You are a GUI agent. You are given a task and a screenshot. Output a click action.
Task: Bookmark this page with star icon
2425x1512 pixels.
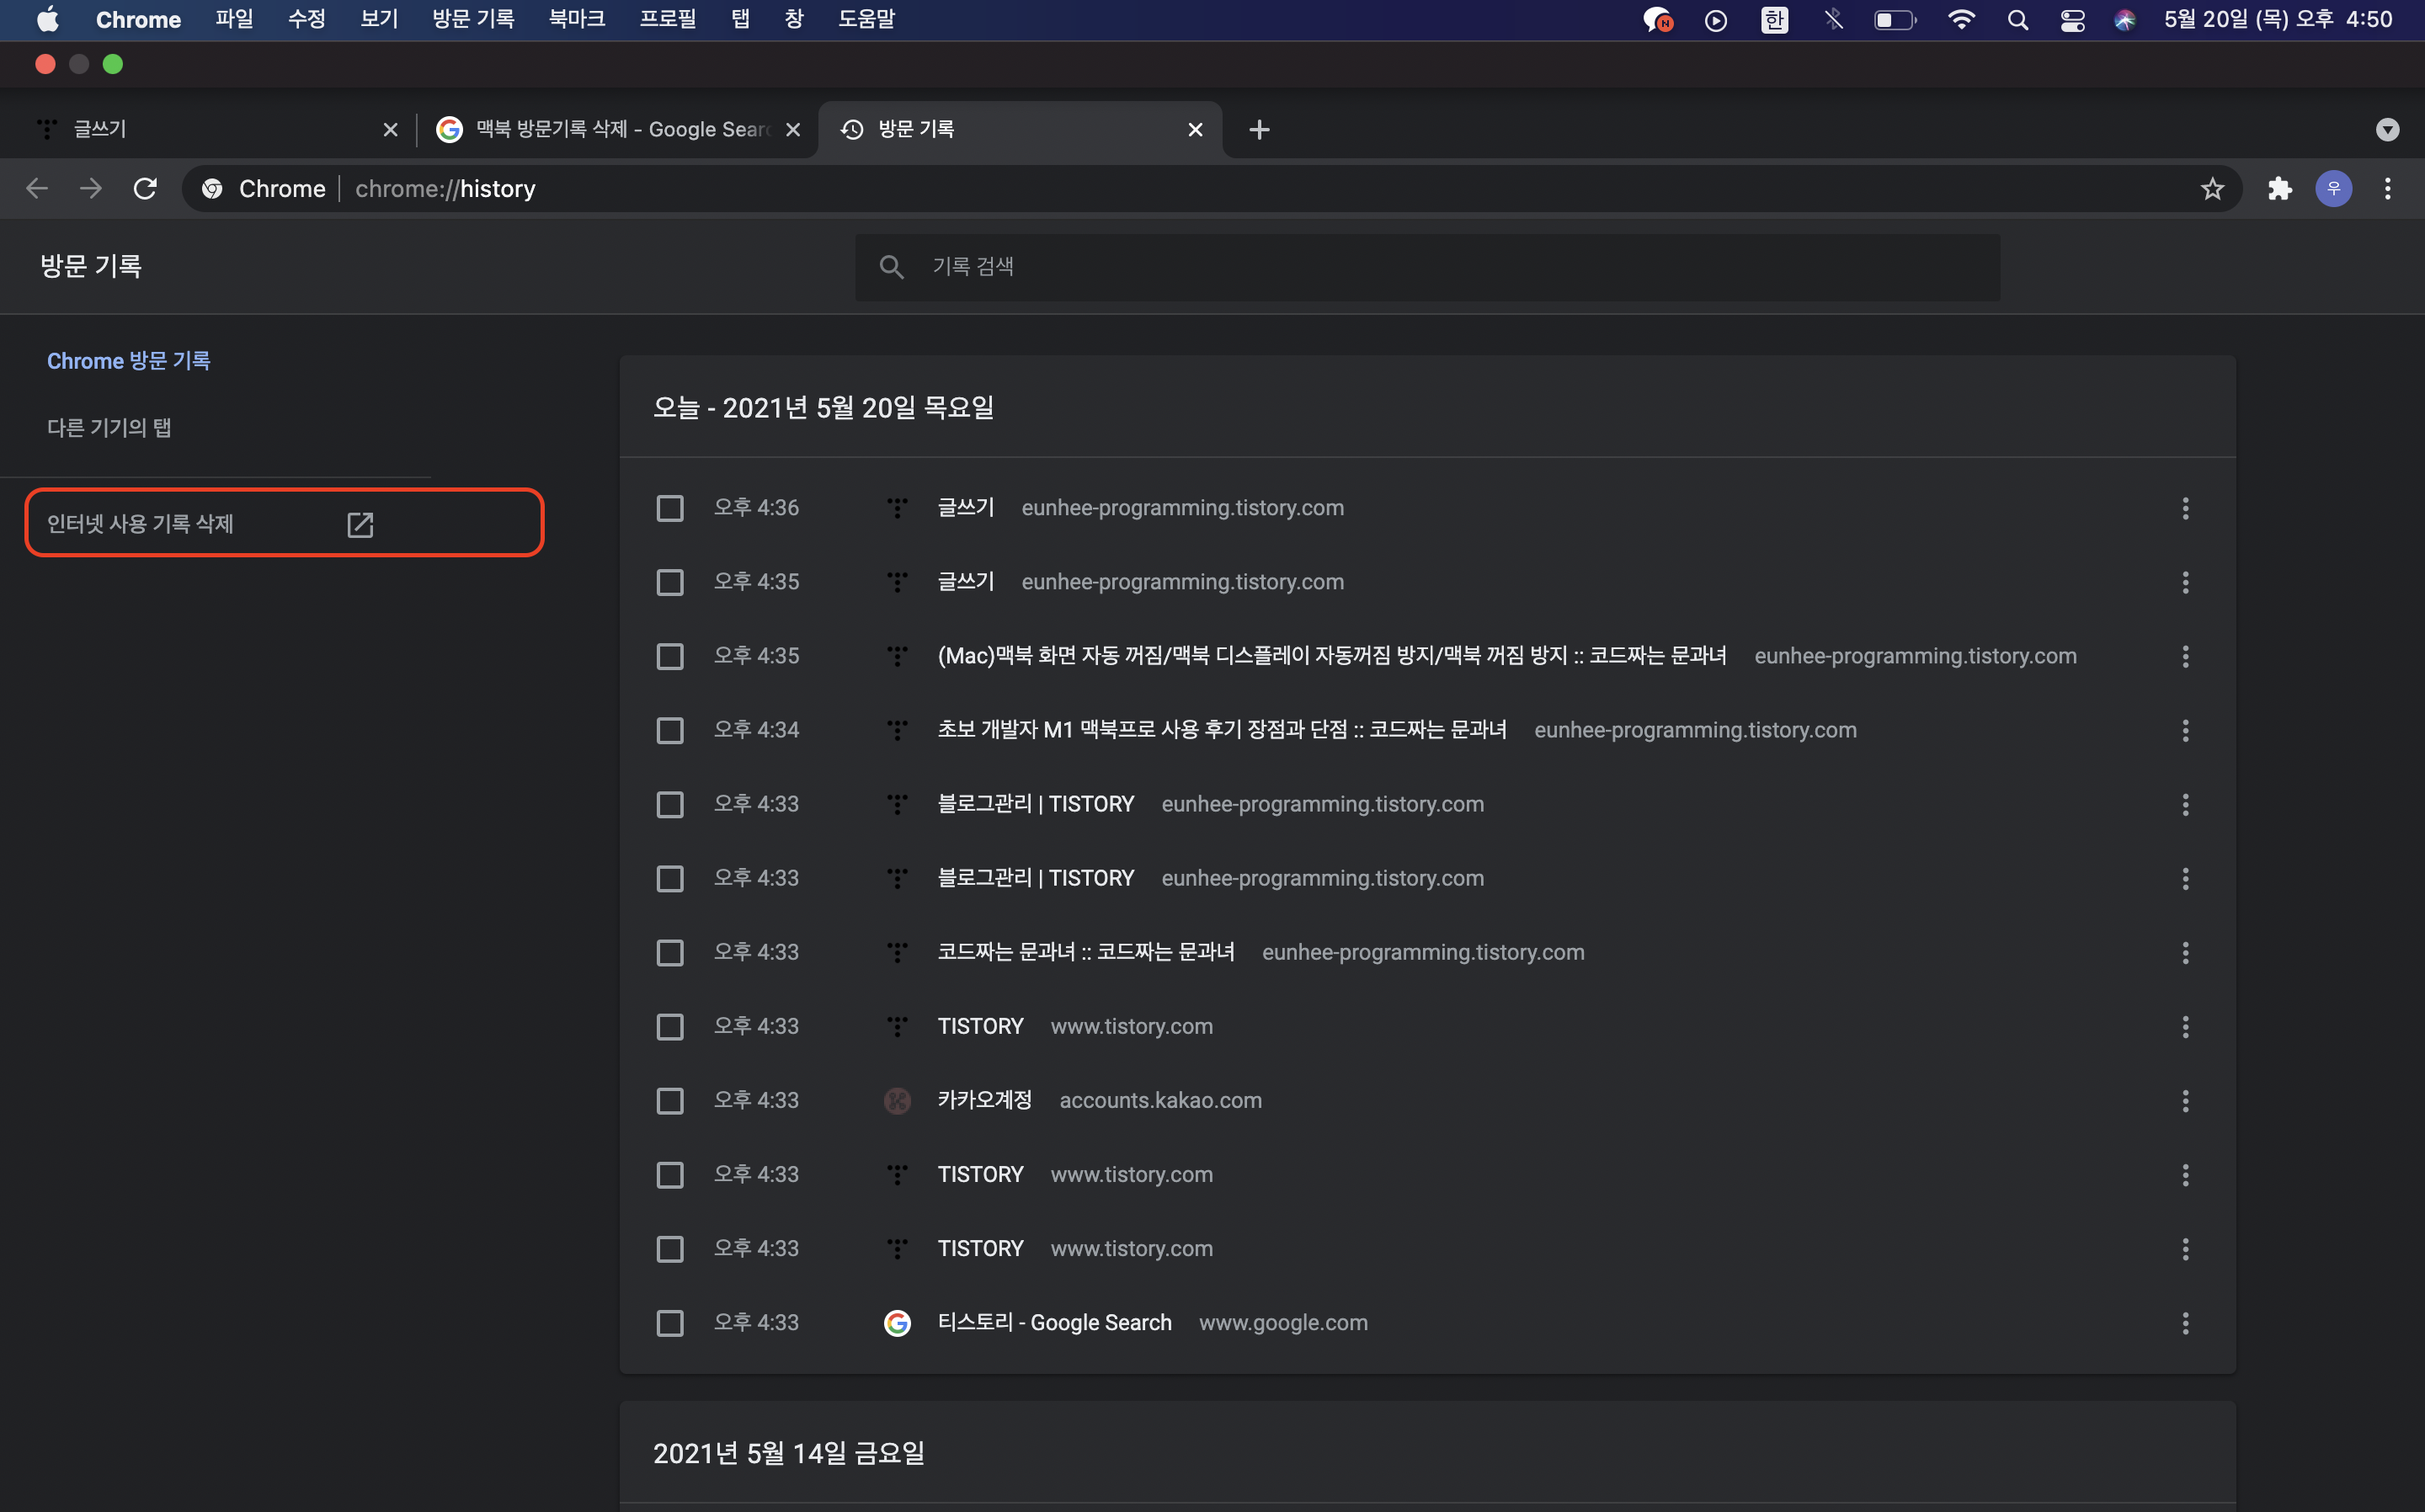click(2212, 189)
